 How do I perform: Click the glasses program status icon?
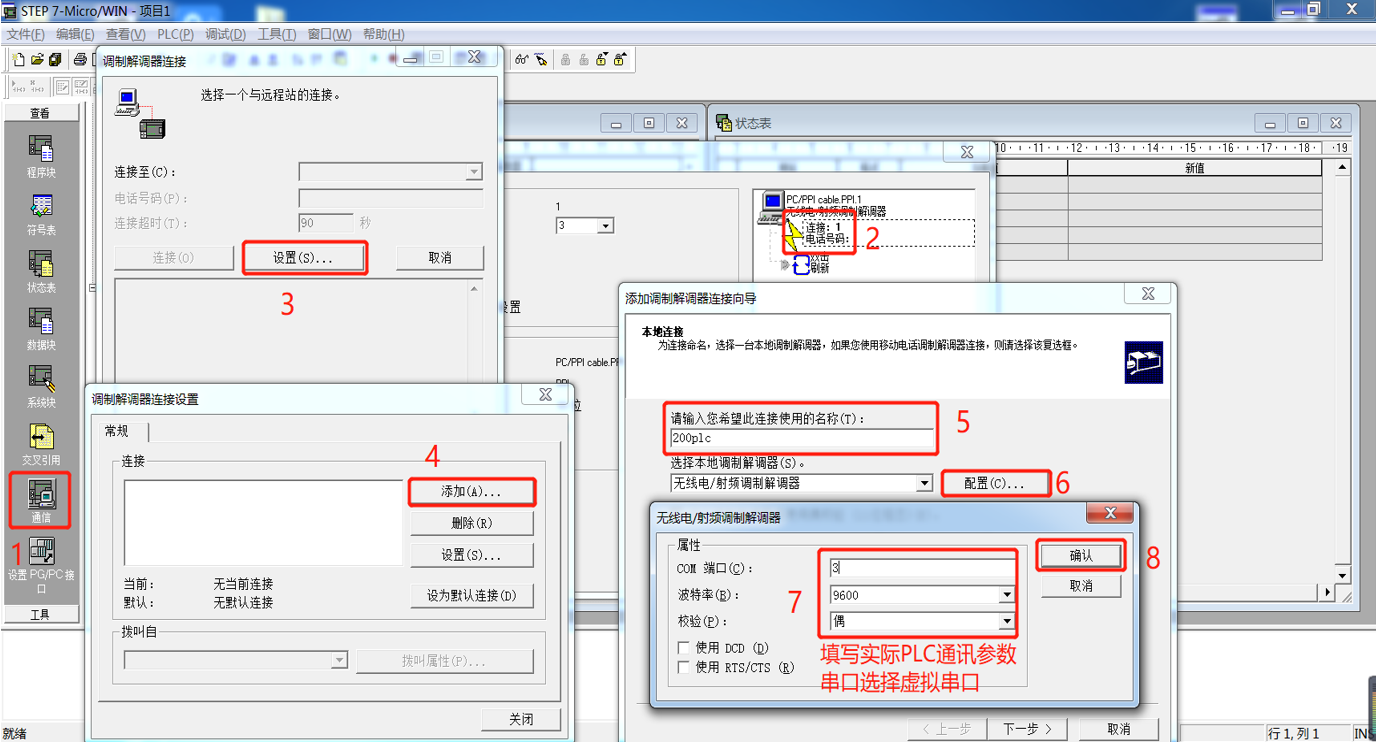click(522, 60)
